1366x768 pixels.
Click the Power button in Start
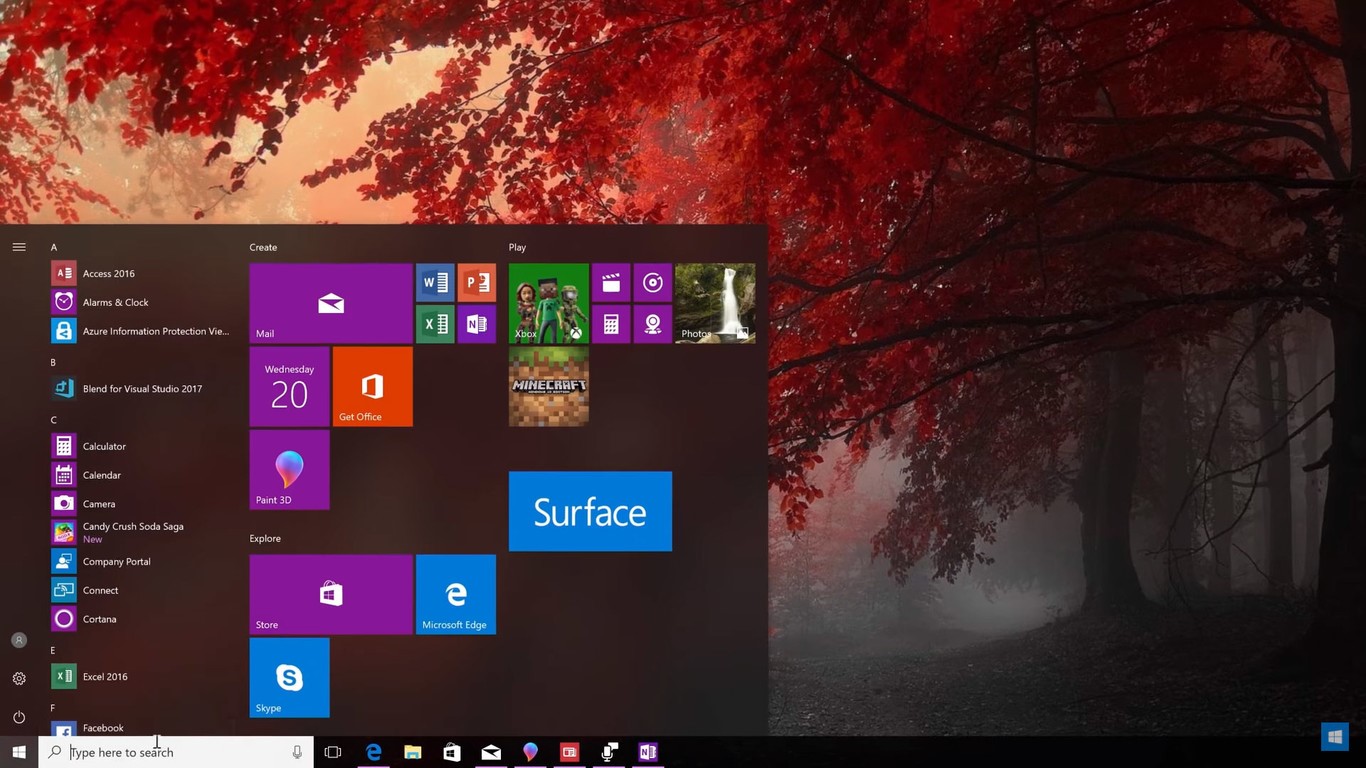tap(19, 717)
